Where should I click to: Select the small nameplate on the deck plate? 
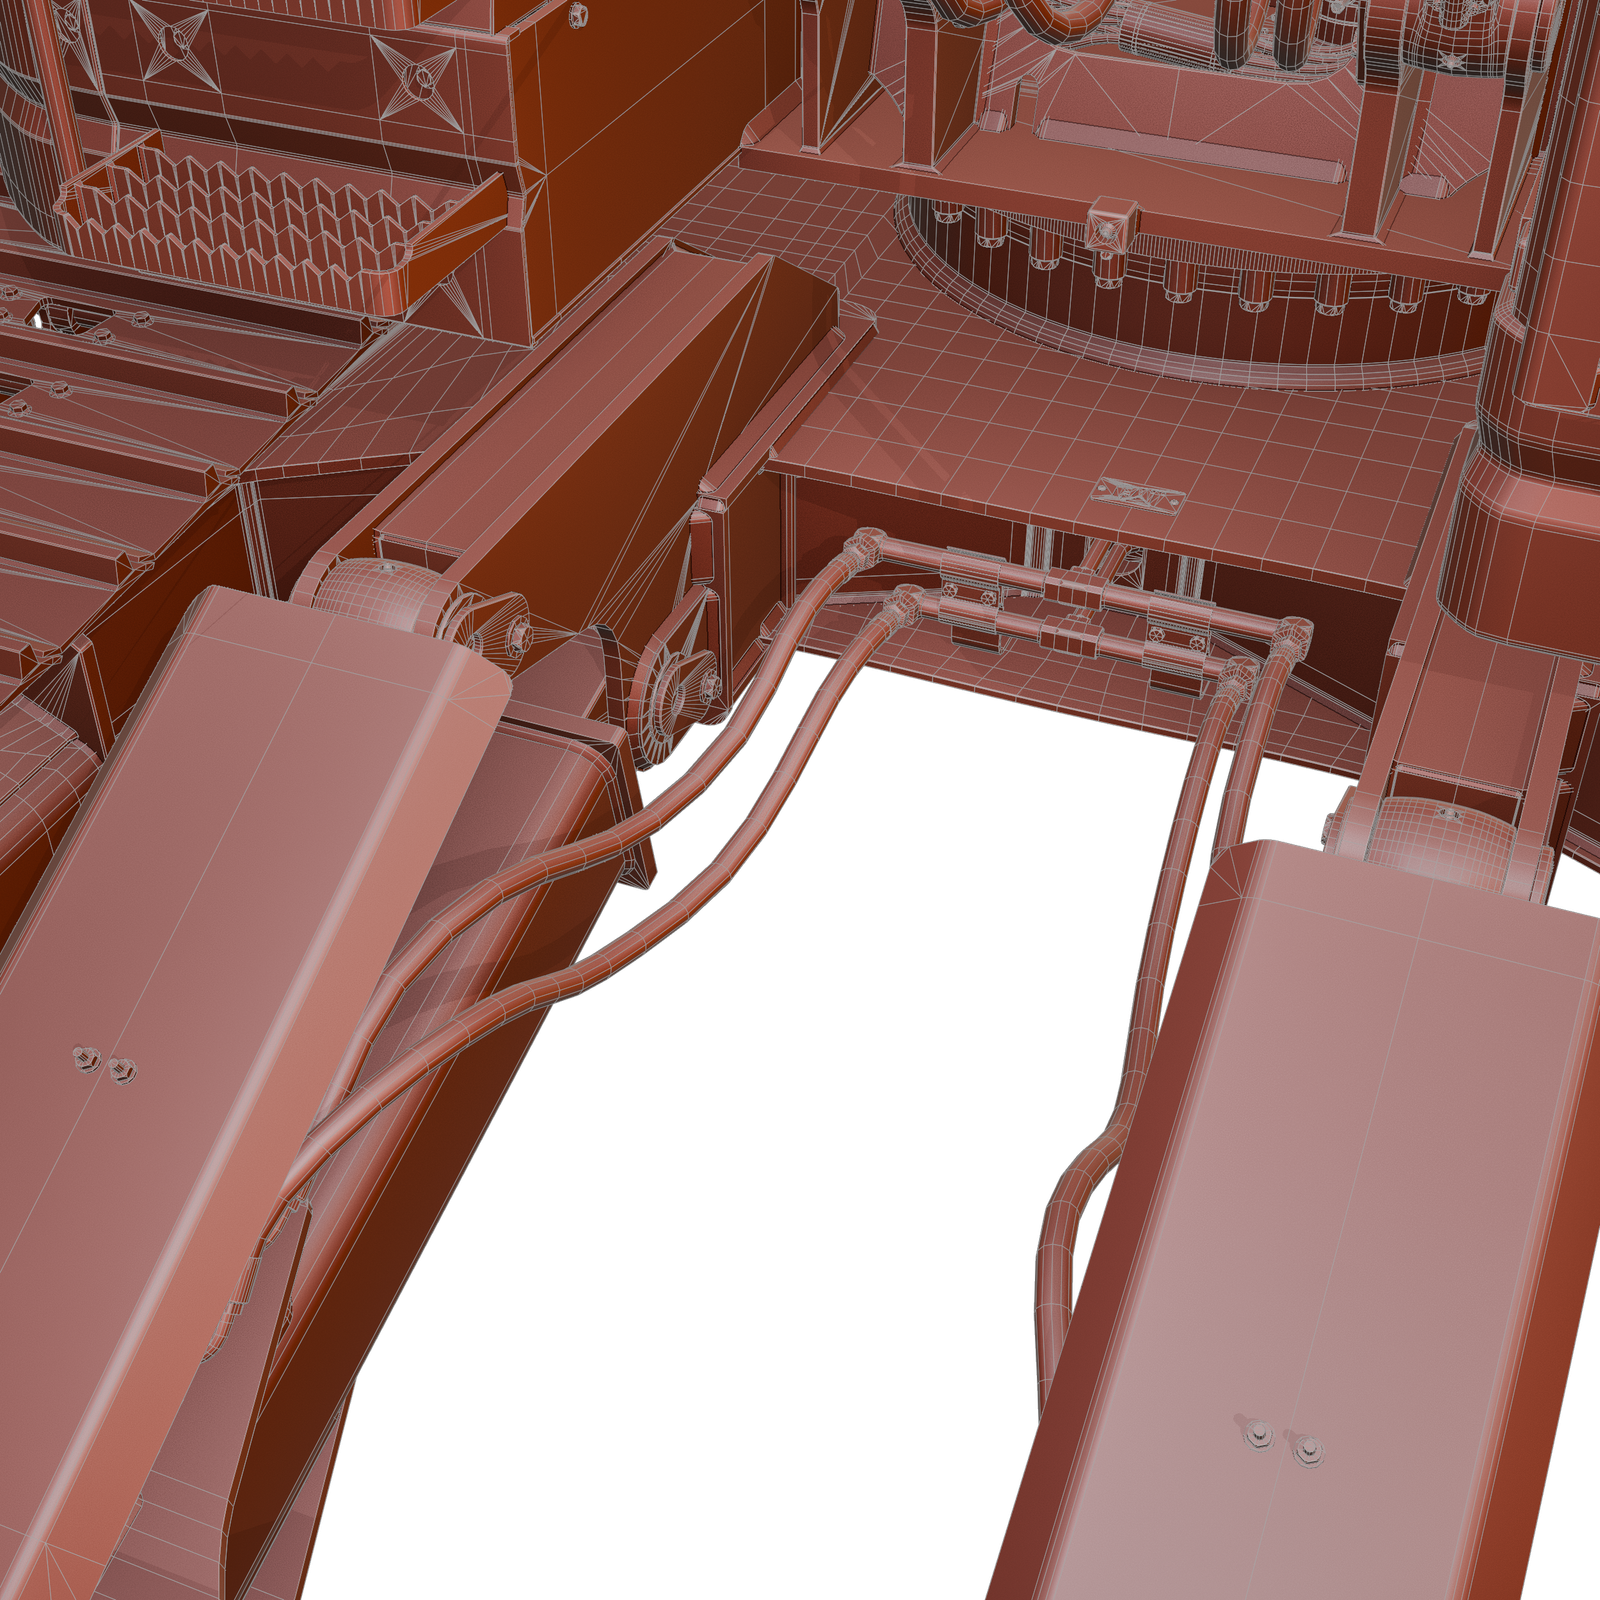1137,494
